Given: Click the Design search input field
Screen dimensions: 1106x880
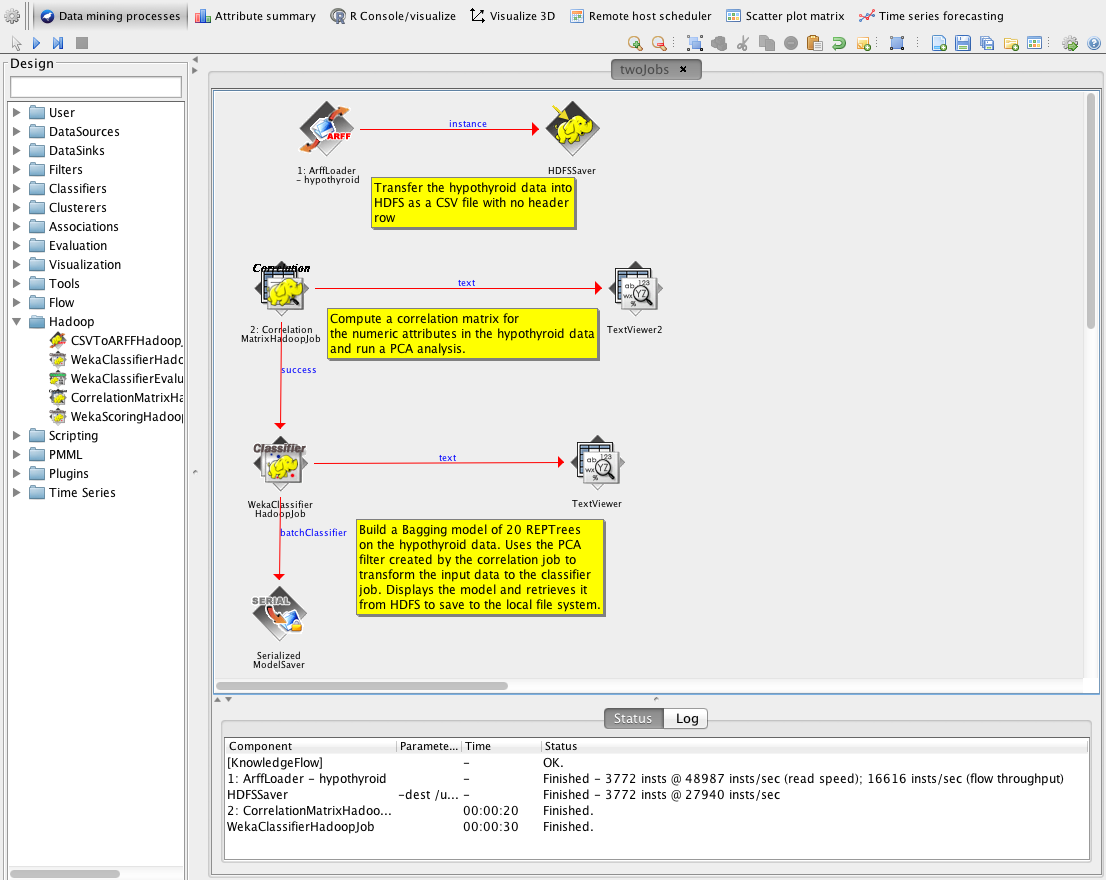Looking at the screenshot, I should [96, 87].
